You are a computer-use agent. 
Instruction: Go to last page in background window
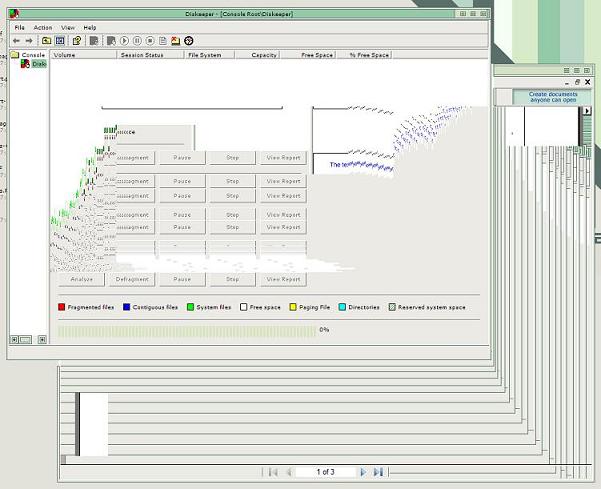[x=378, y=472]
